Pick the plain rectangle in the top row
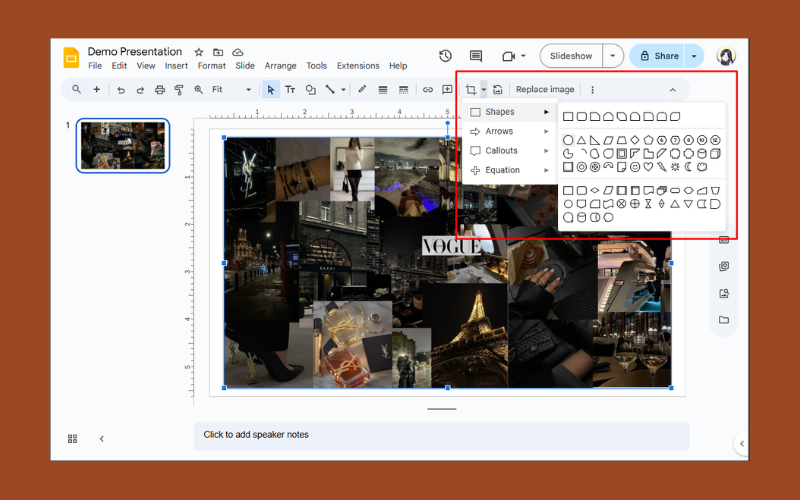The image size is (800, 500). 568,117
